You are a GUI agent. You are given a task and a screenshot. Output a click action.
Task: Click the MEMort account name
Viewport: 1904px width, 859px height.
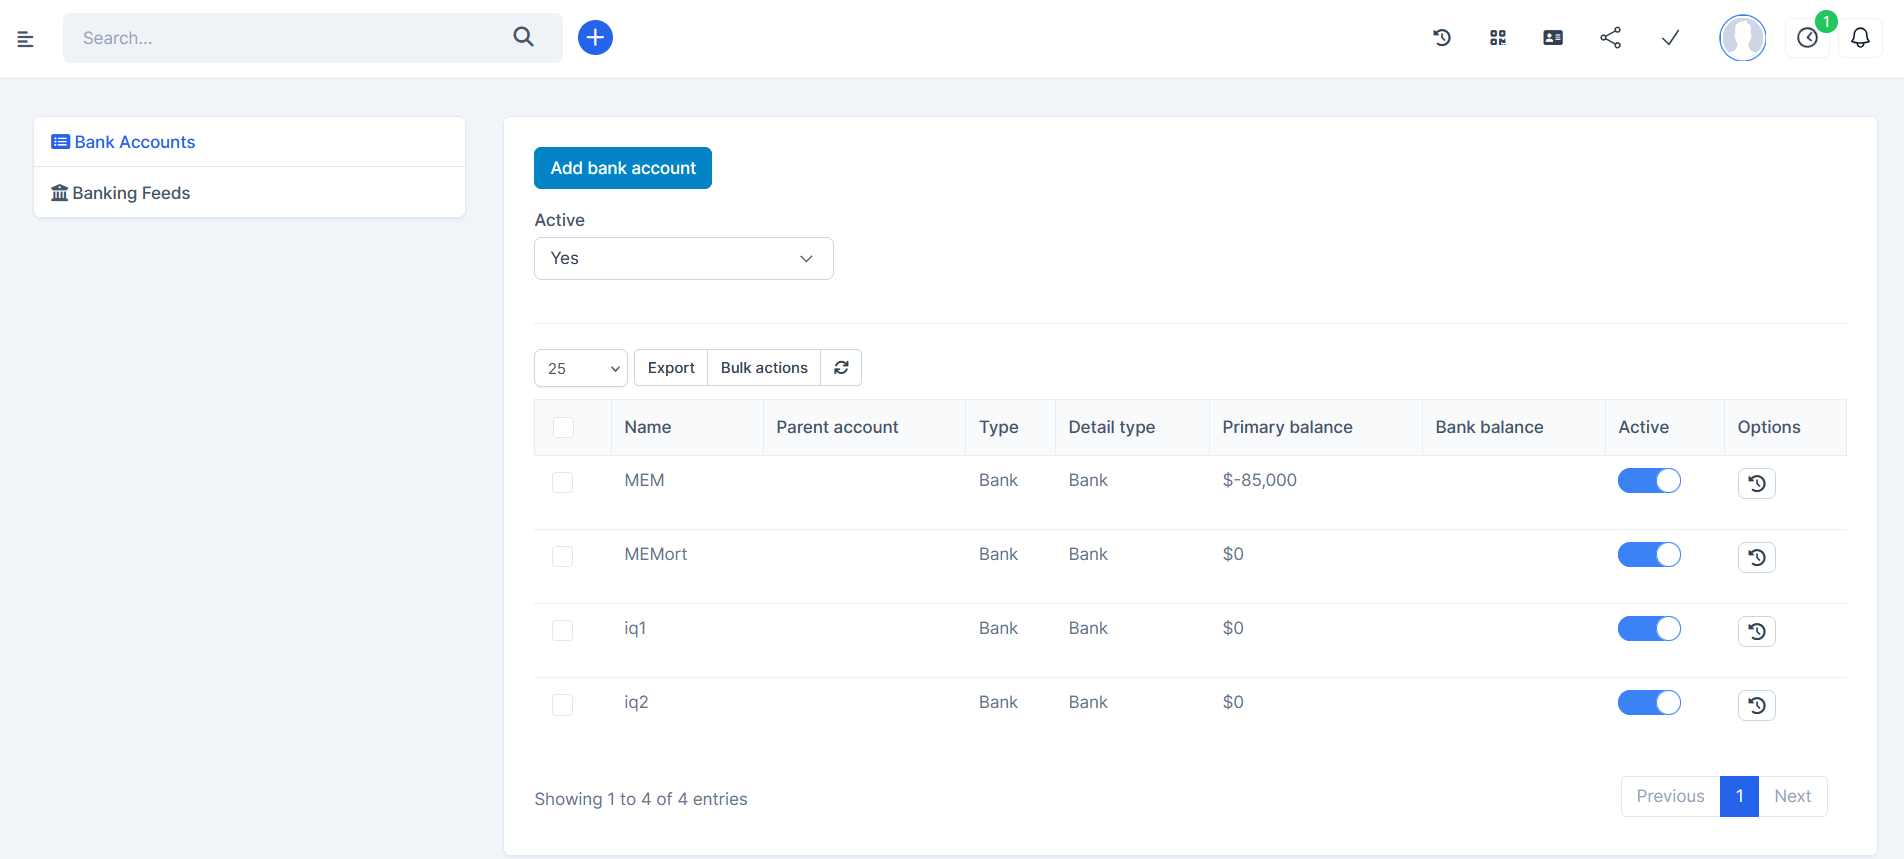(x=656, y=555)
